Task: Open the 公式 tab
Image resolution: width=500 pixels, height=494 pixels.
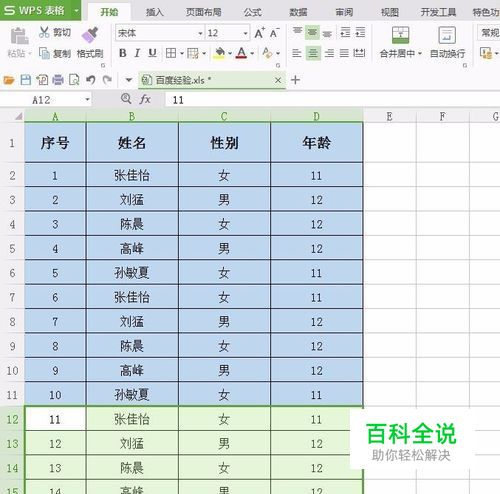Action: tap(252, 12)
